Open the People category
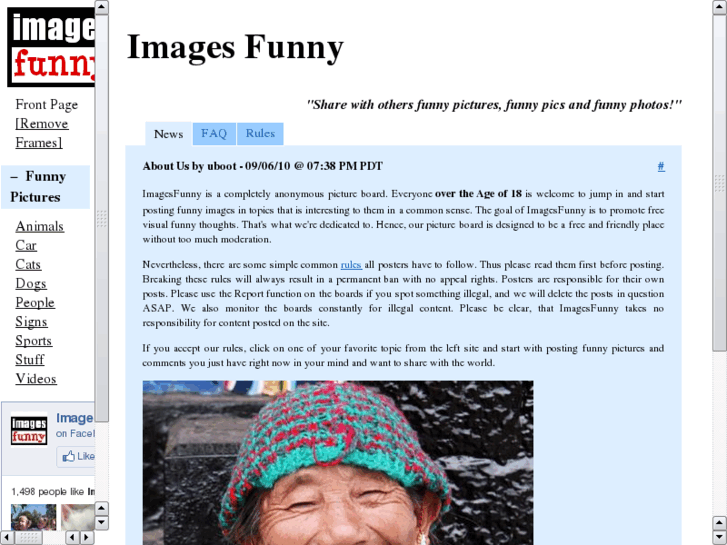Viewport: 727px width, 545px height. [x=35, y=302]
